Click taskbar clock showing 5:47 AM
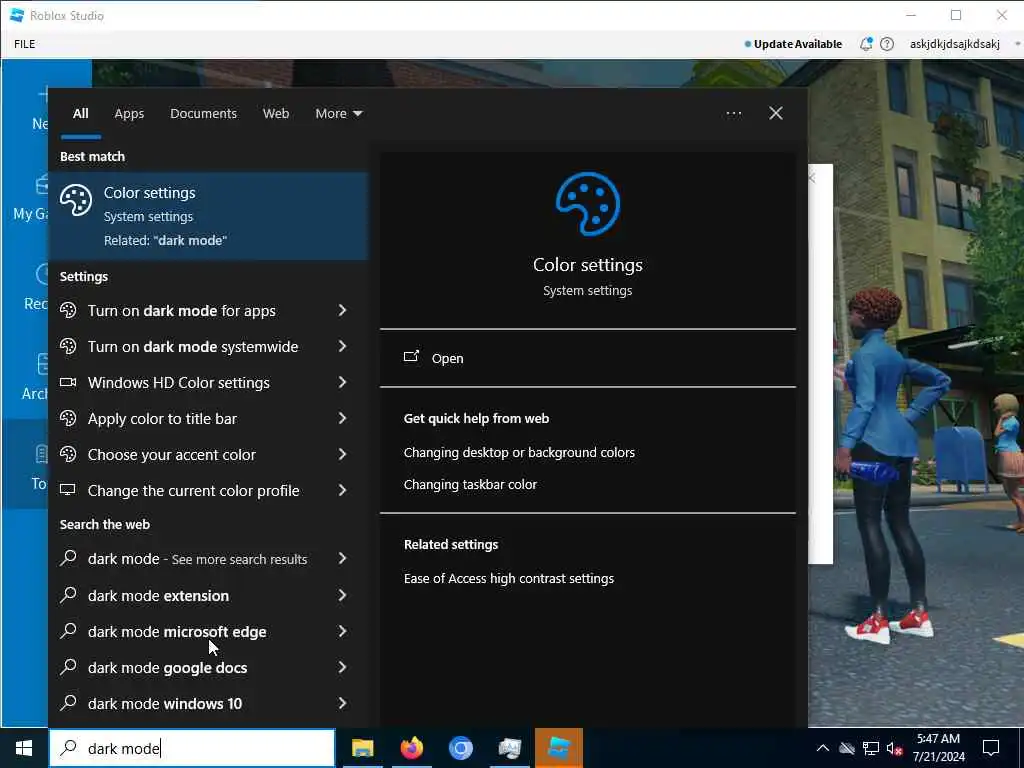This screenshot has height=768, width=1024. [x=938, y=748]
